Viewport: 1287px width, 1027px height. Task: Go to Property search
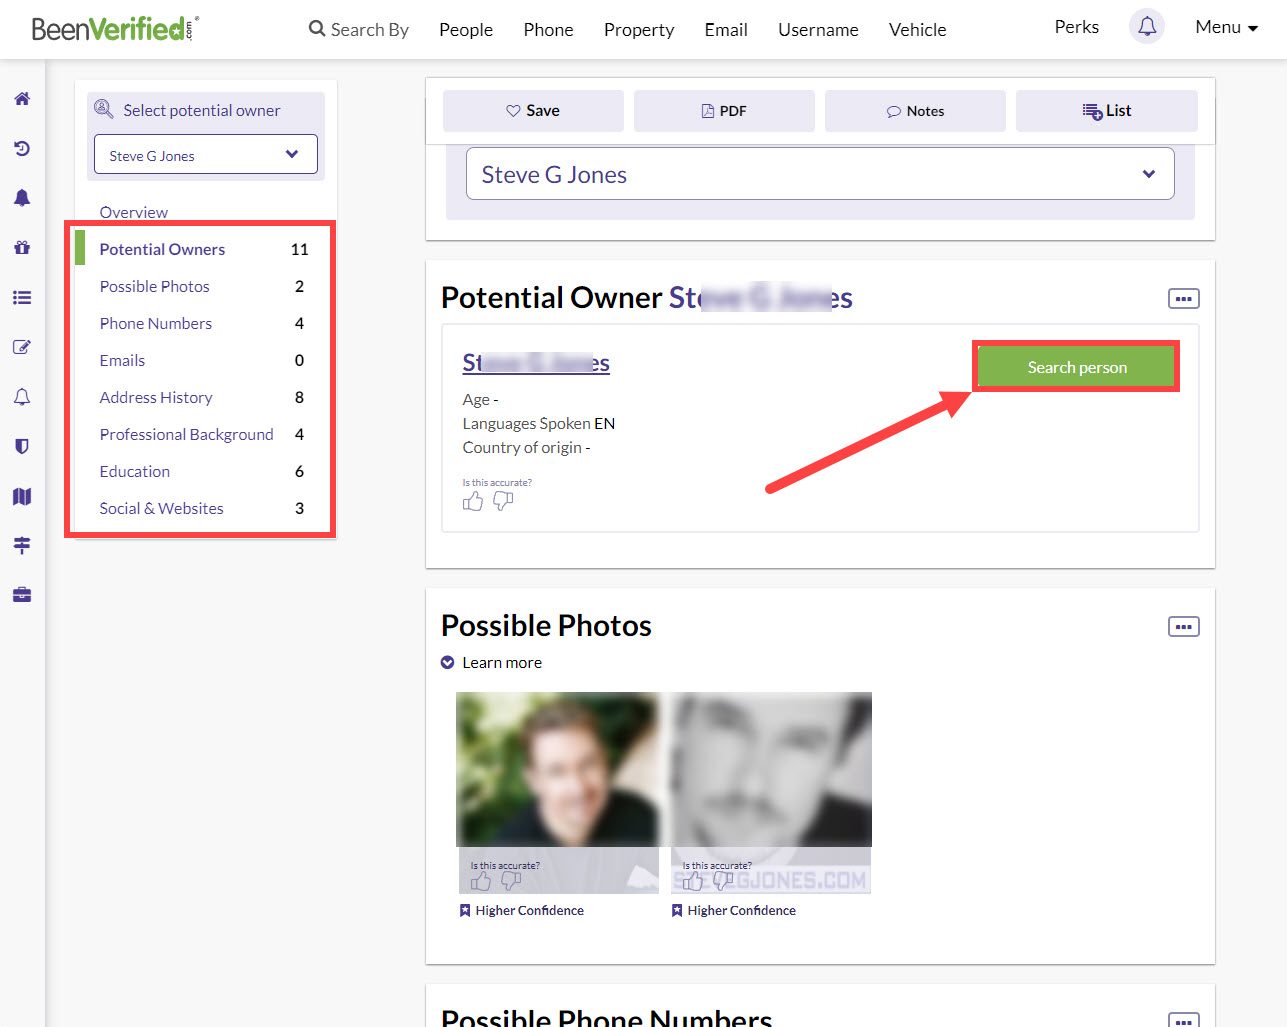coord(639,29)
